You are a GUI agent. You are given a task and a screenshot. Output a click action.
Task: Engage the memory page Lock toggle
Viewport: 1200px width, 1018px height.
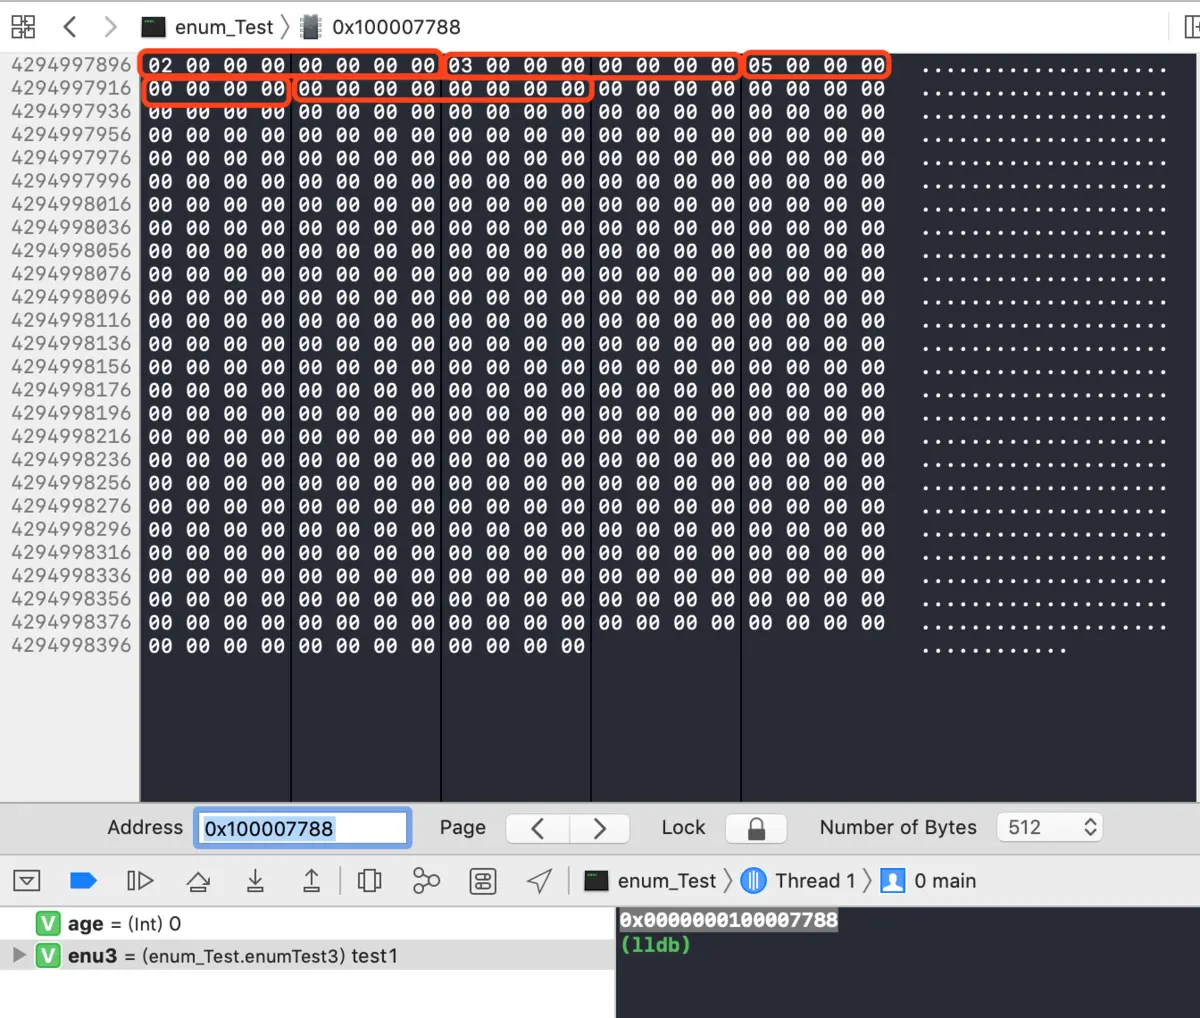tap(756, 827)
